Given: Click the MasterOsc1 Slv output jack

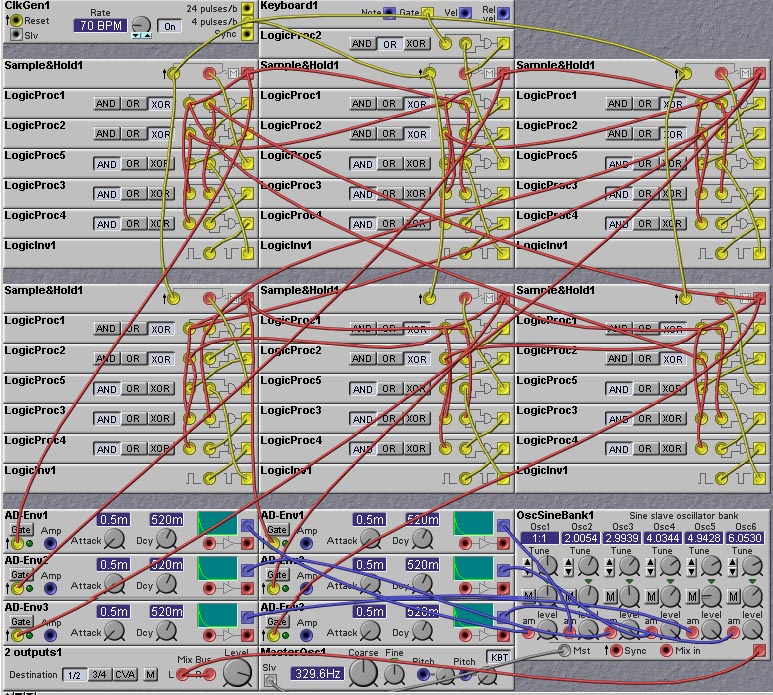Looking at the screenshot, I should coord(270,680).
